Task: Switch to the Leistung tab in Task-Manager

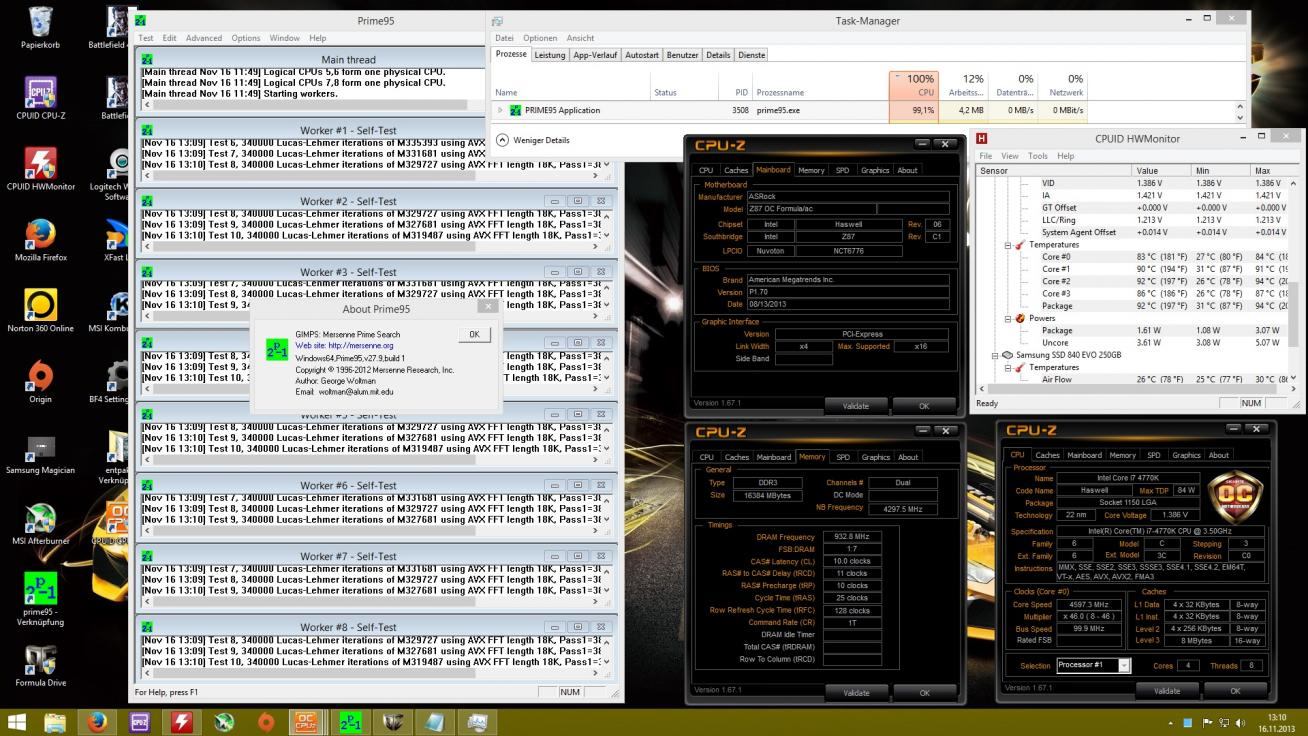Action: [549, 55]
